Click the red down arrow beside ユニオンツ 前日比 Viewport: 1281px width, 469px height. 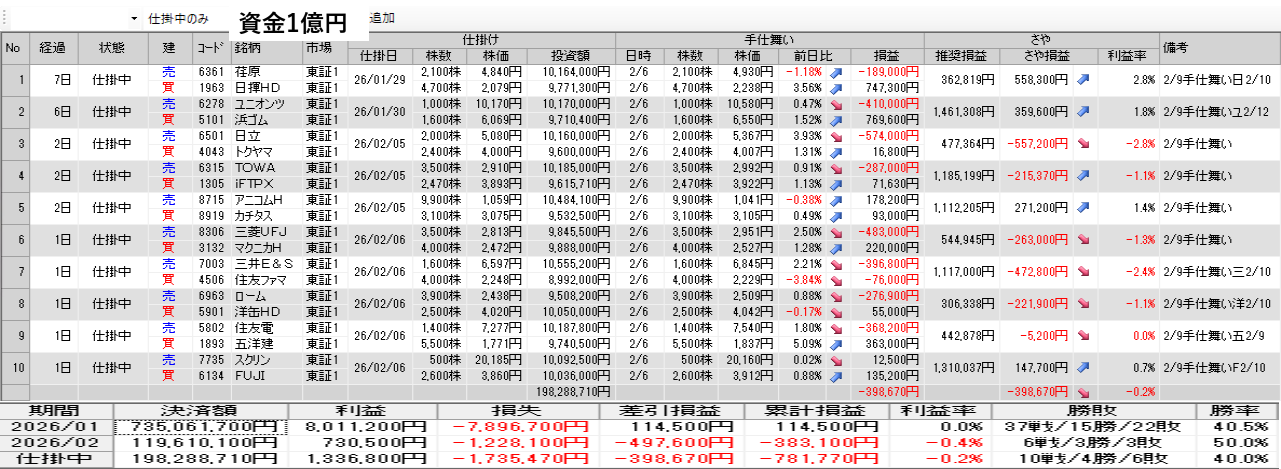pos(835,104)
